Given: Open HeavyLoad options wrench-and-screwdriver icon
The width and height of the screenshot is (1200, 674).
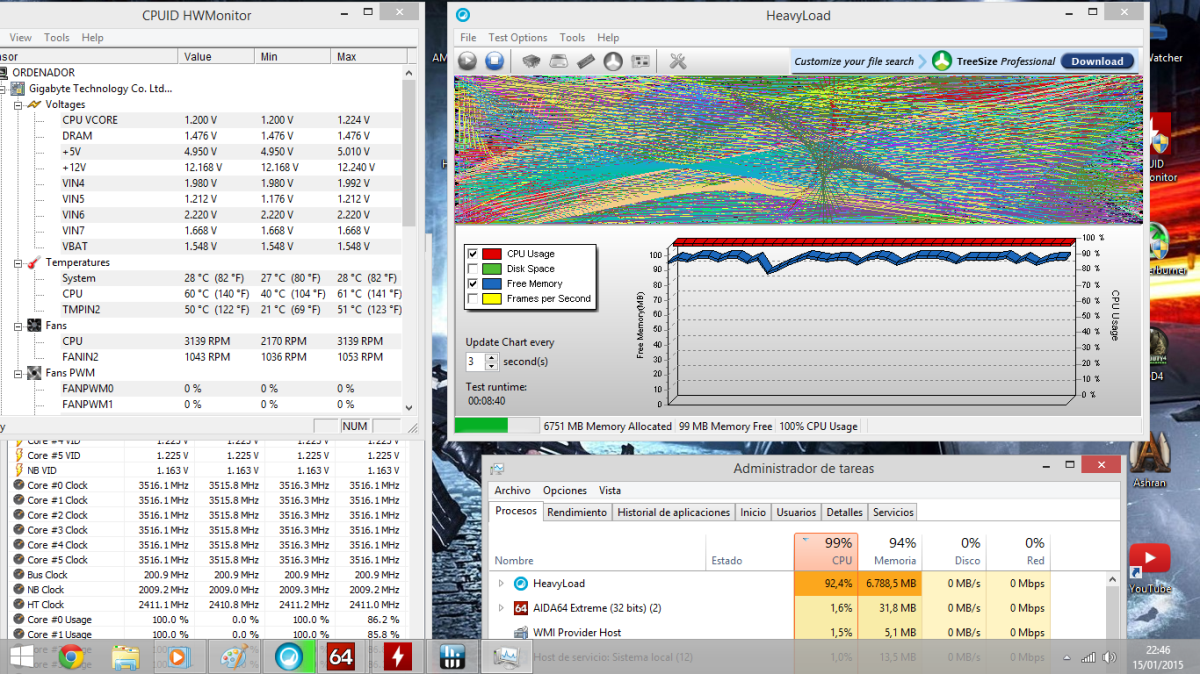Looking at the screenshot, I should 678,61.
